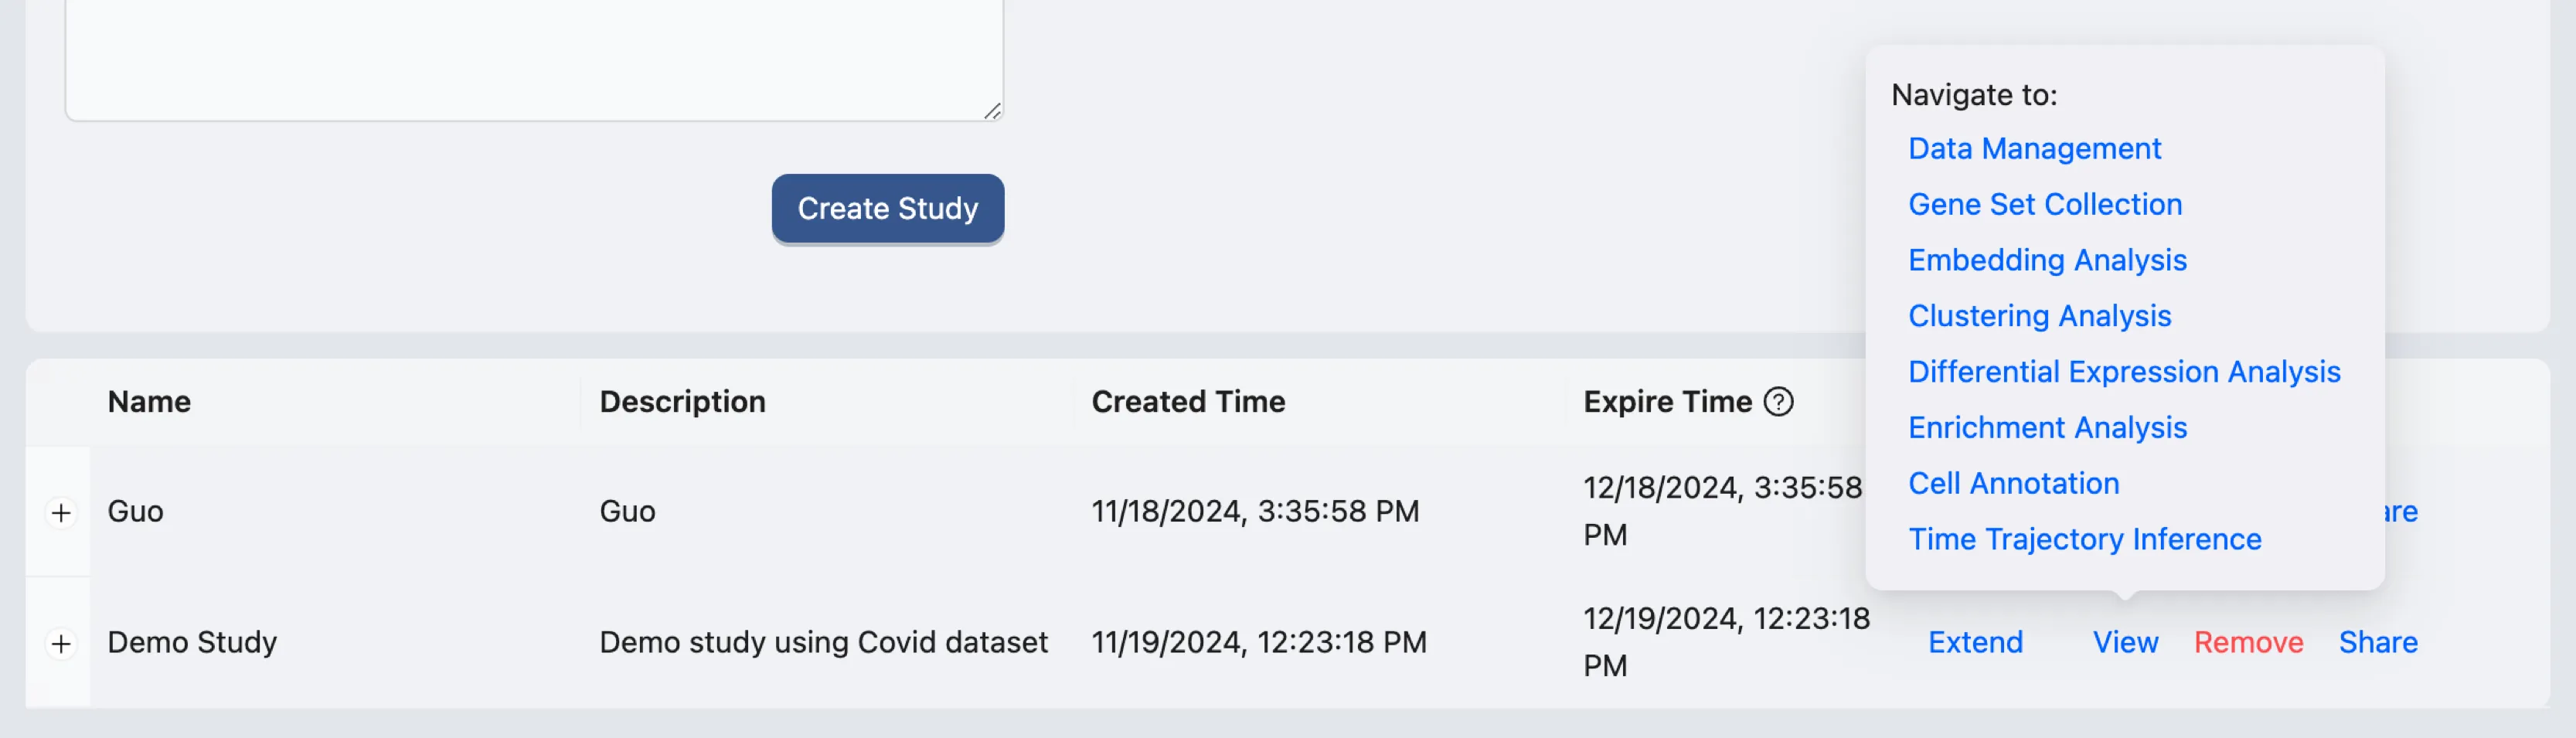
Task: Remove the Demo Study
Action: click(2248, 643)
